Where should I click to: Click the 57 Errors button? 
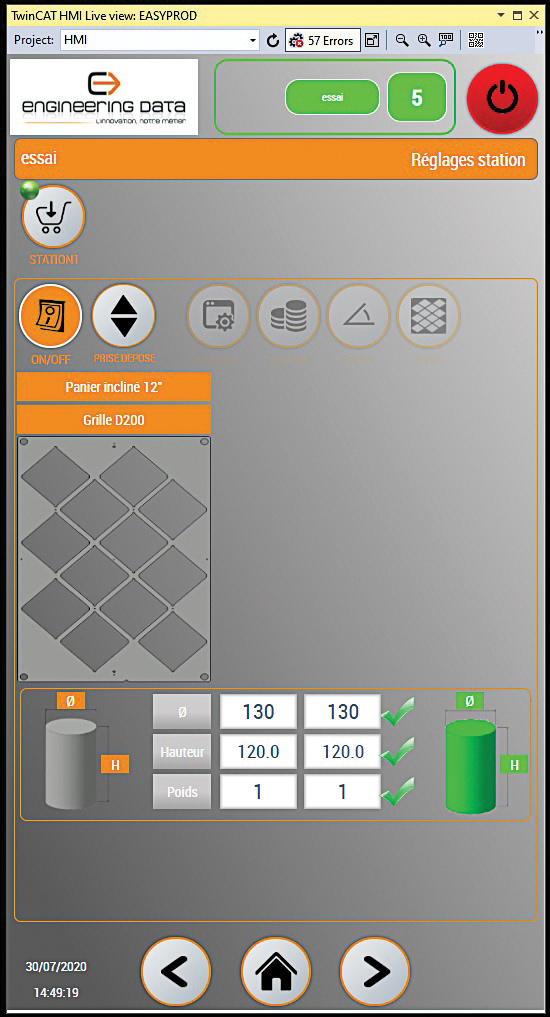323,40
